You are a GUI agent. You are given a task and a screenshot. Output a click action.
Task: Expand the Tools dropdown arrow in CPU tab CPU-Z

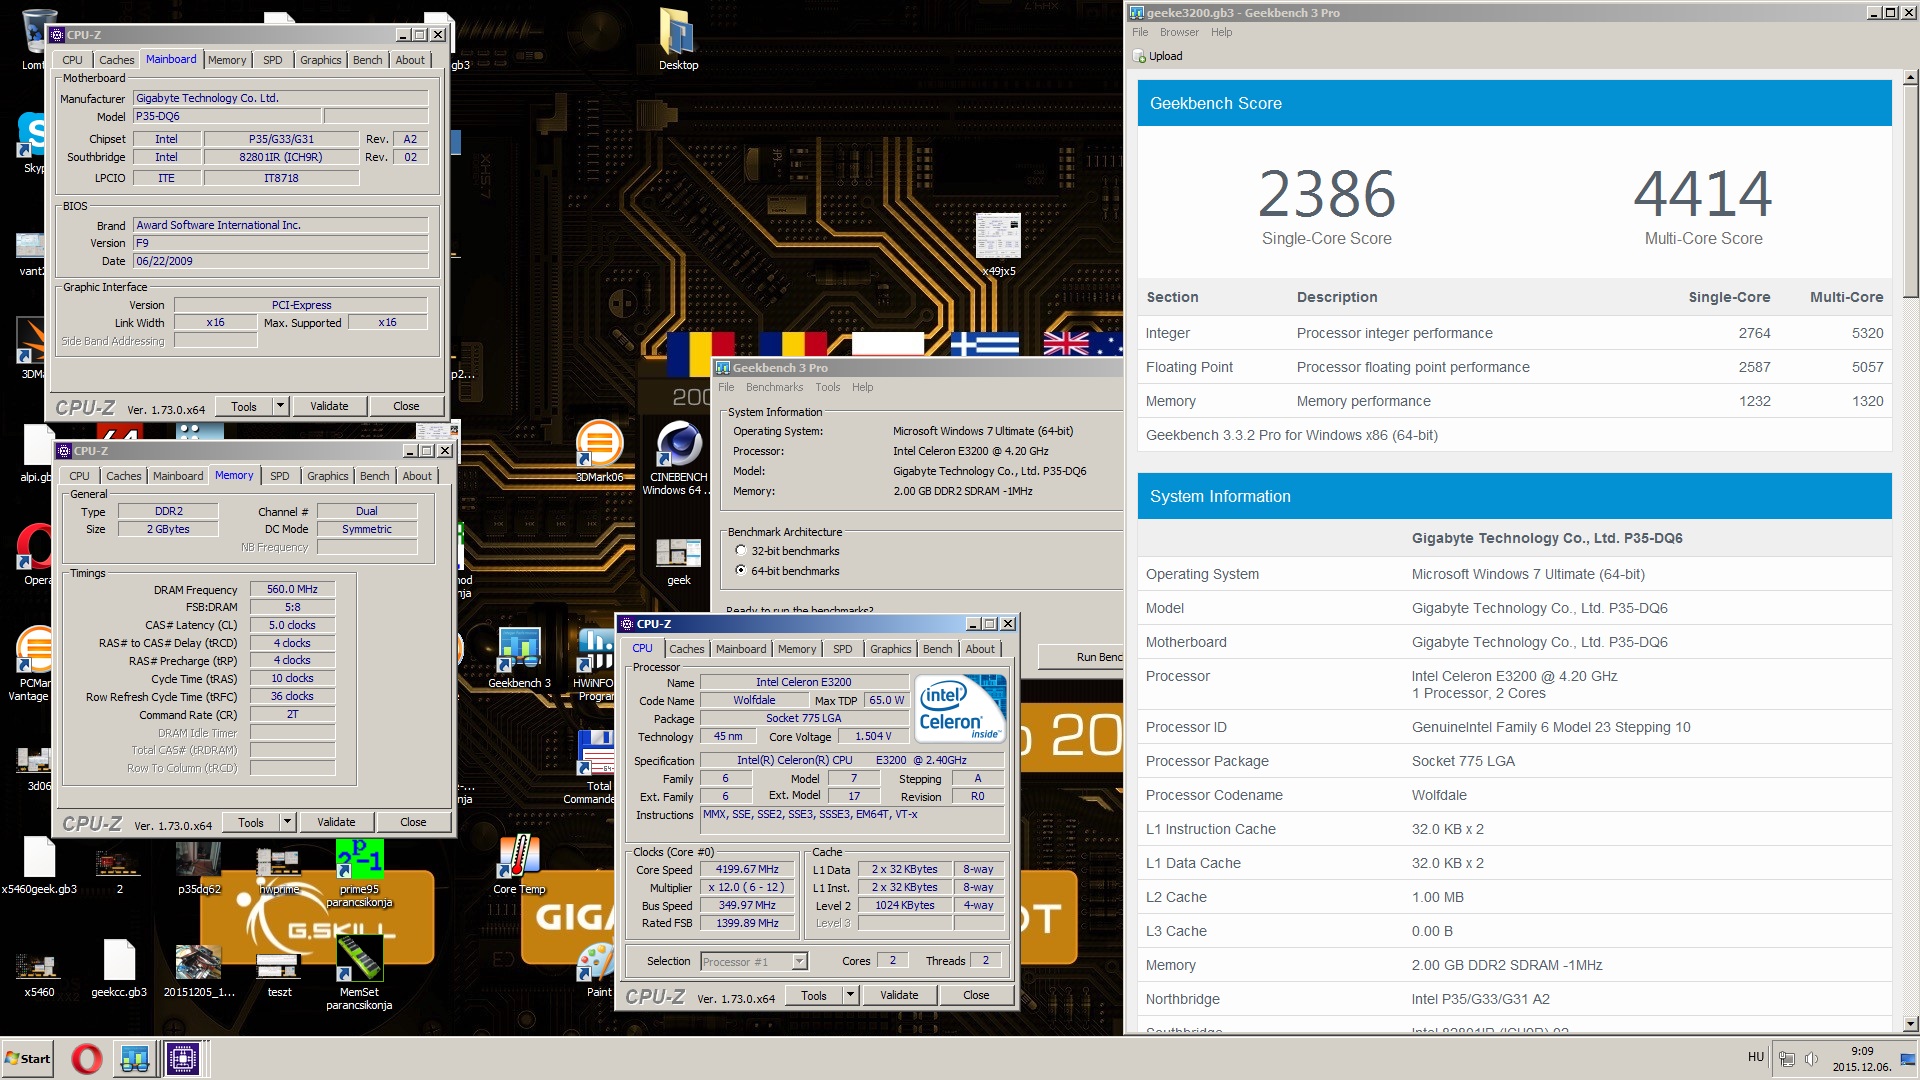pyautogui.click(x=851, y=995)
